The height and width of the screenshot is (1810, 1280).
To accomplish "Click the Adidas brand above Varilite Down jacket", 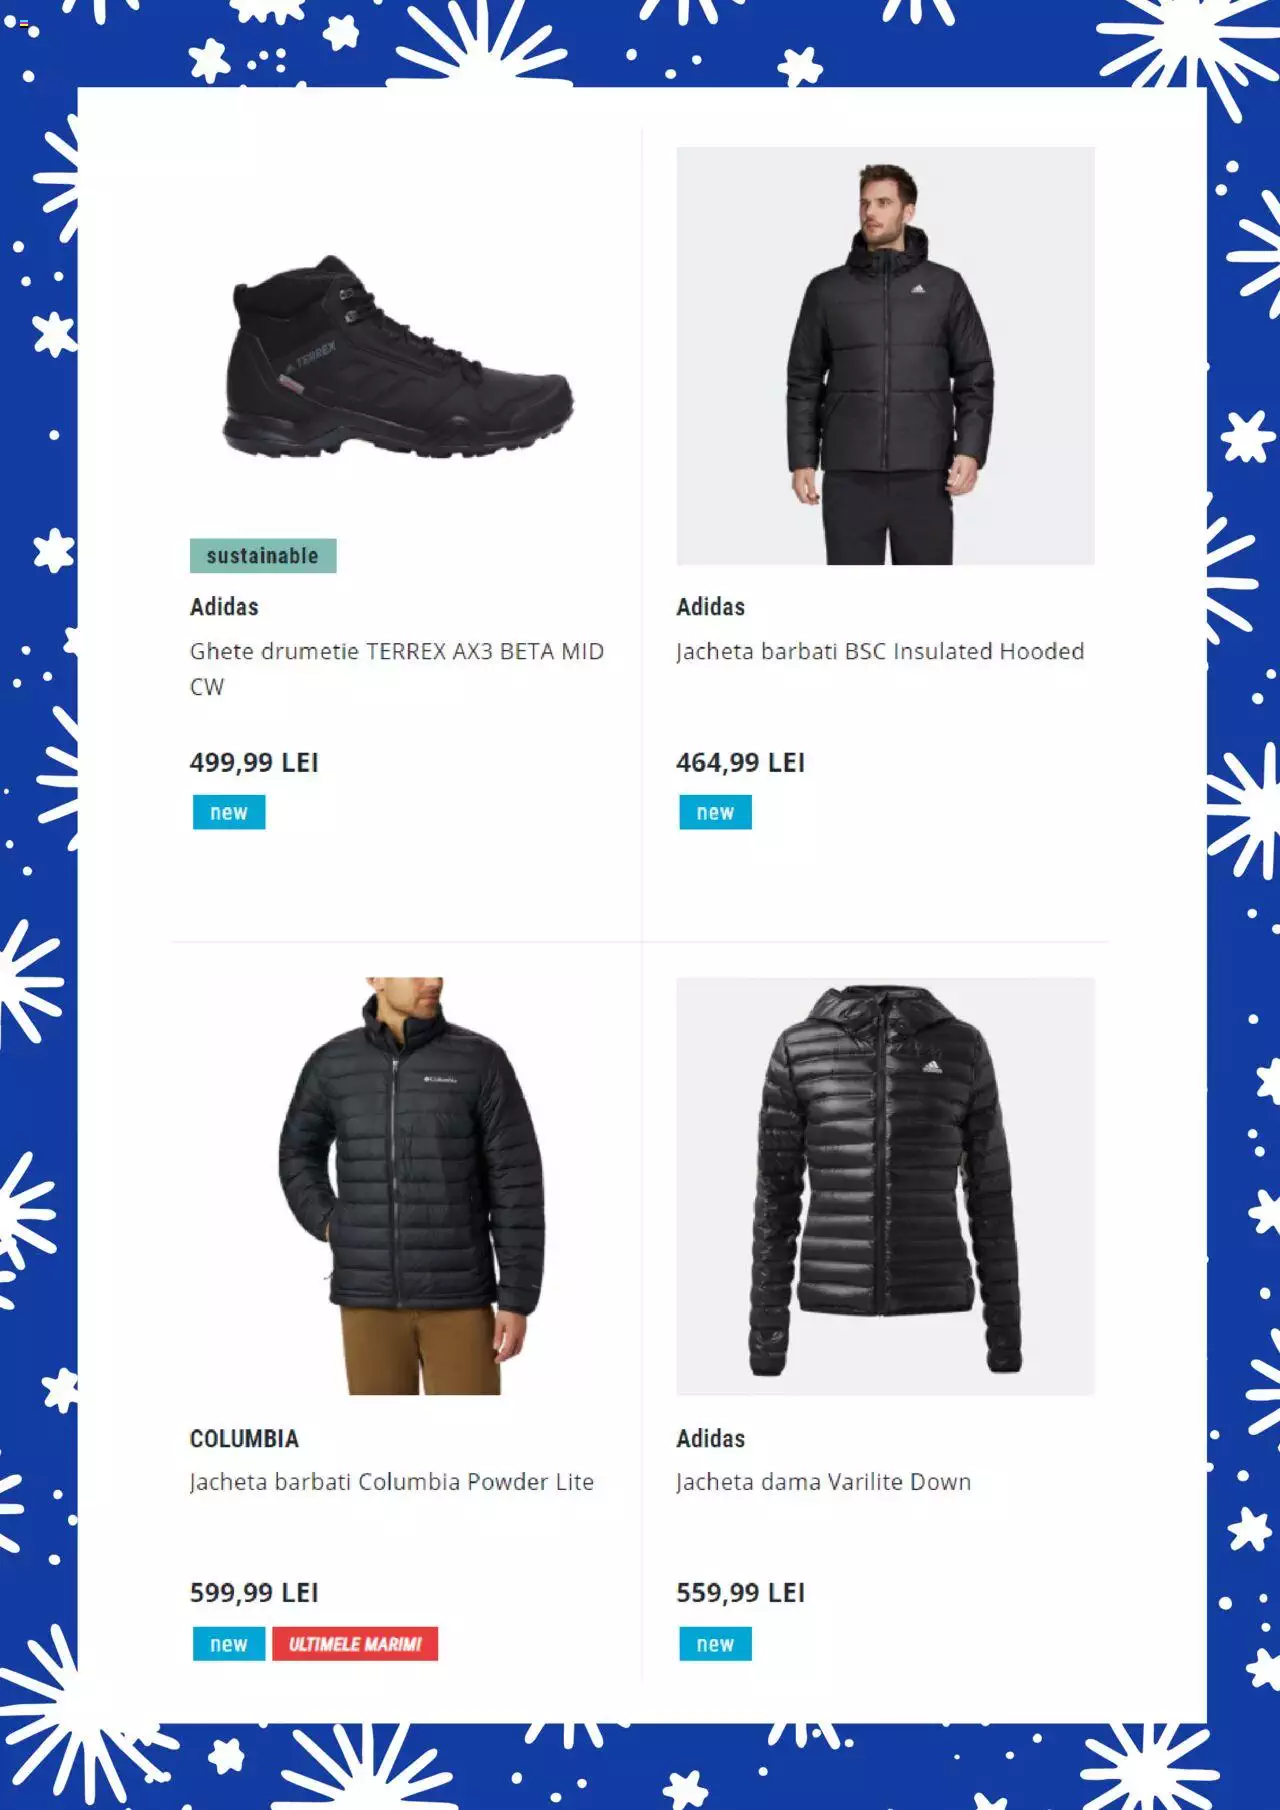I will click(710, 1439).
